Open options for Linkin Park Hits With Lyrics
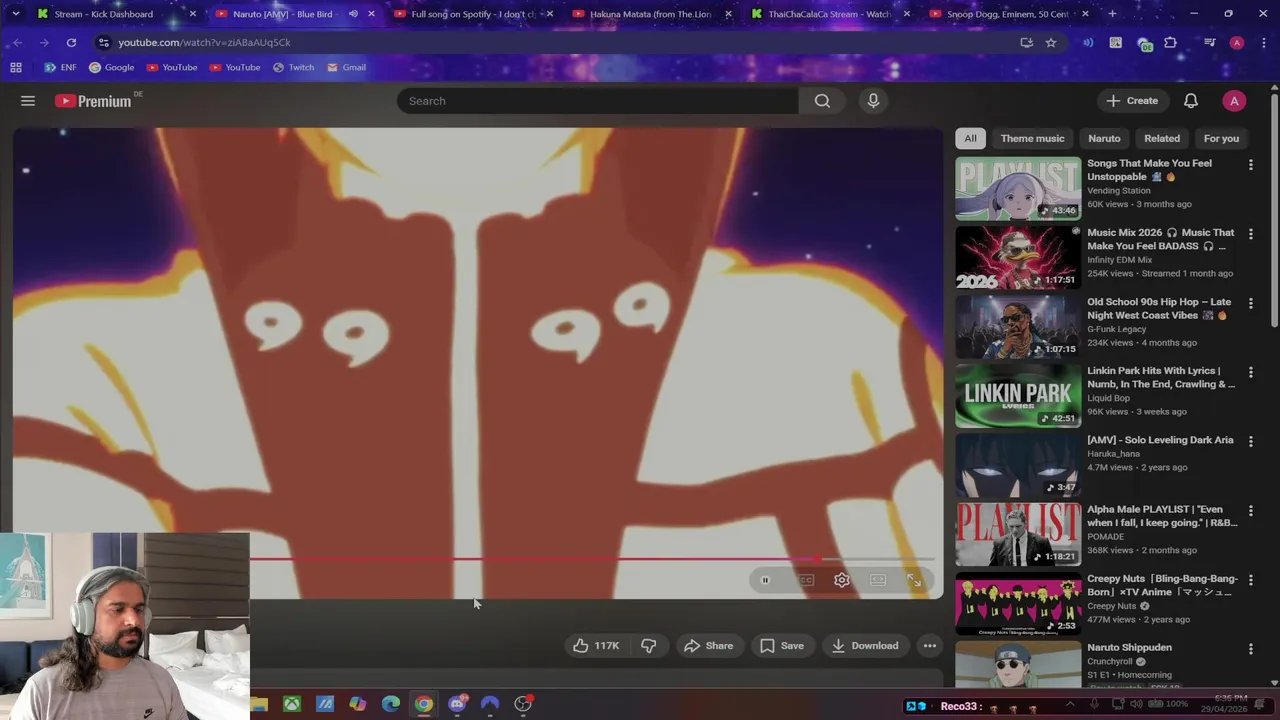The image size is (1280, 720). pos(1250,371)
